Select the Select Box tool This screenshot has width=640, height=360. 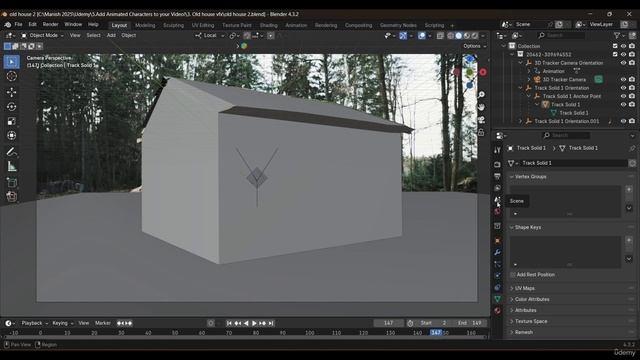click(x=11, y=62)
